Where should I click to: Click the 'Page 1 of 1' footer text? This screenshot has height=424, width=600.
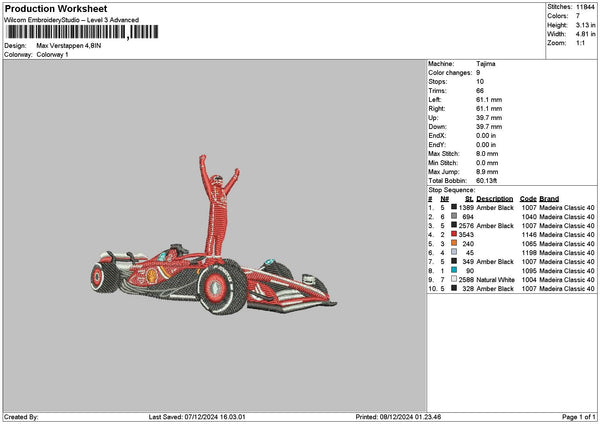579,417
